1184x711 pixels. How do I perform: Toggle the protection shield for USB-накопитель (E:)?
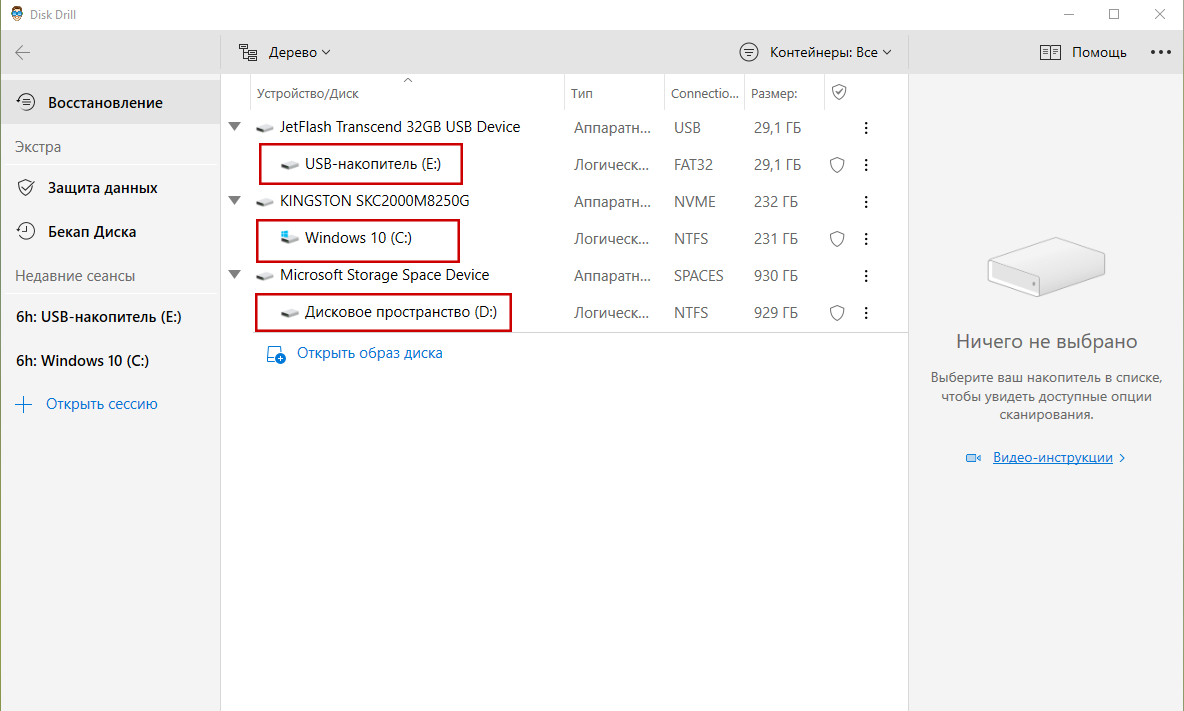(837, 165)
